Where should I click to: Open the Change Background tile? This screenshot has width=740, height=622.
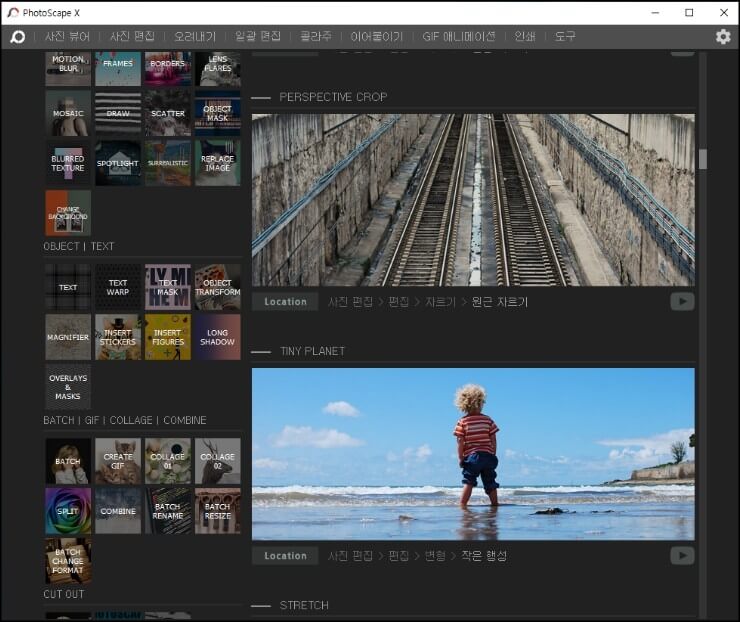(68, 213)
